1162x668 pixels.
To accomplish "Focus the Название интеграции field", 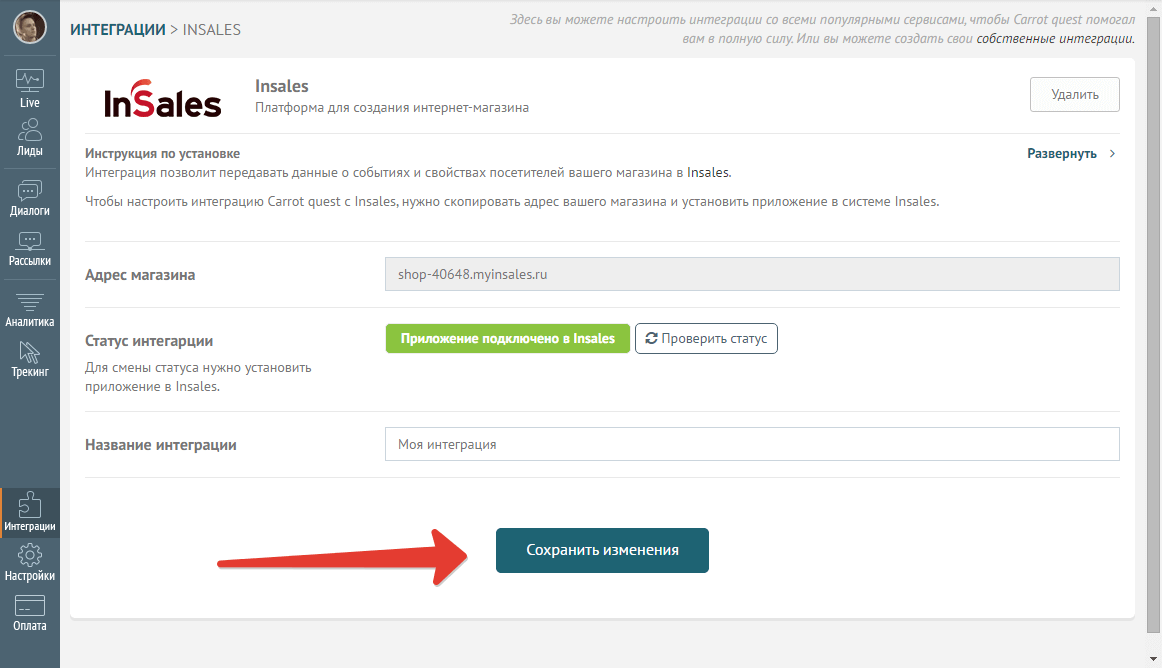I will [752, 444].
